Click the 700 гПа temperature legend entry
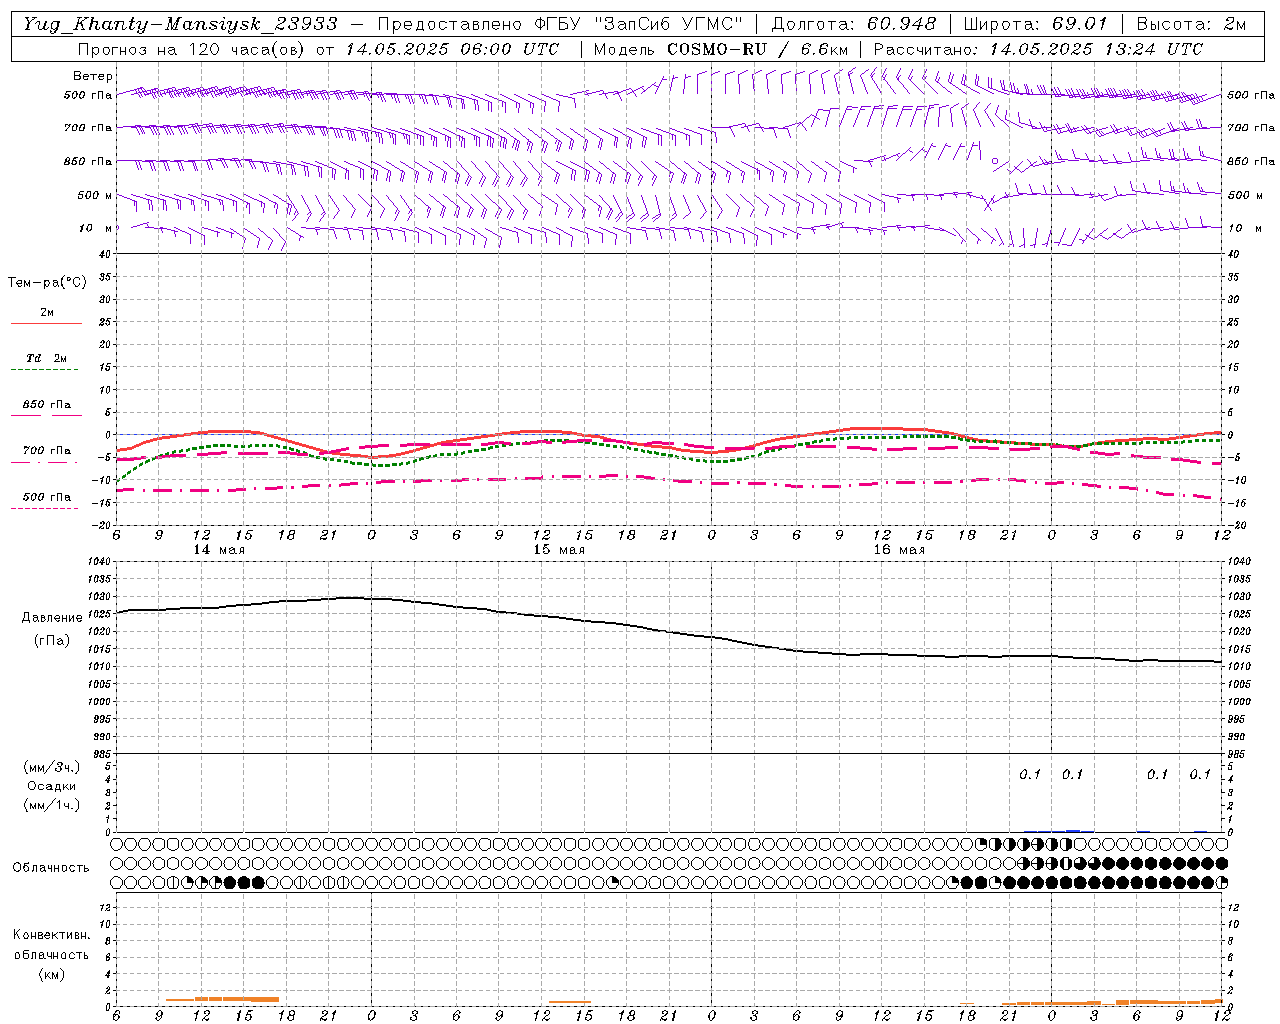This screenshot has width=1280, height=1024. tap(47, 451)
